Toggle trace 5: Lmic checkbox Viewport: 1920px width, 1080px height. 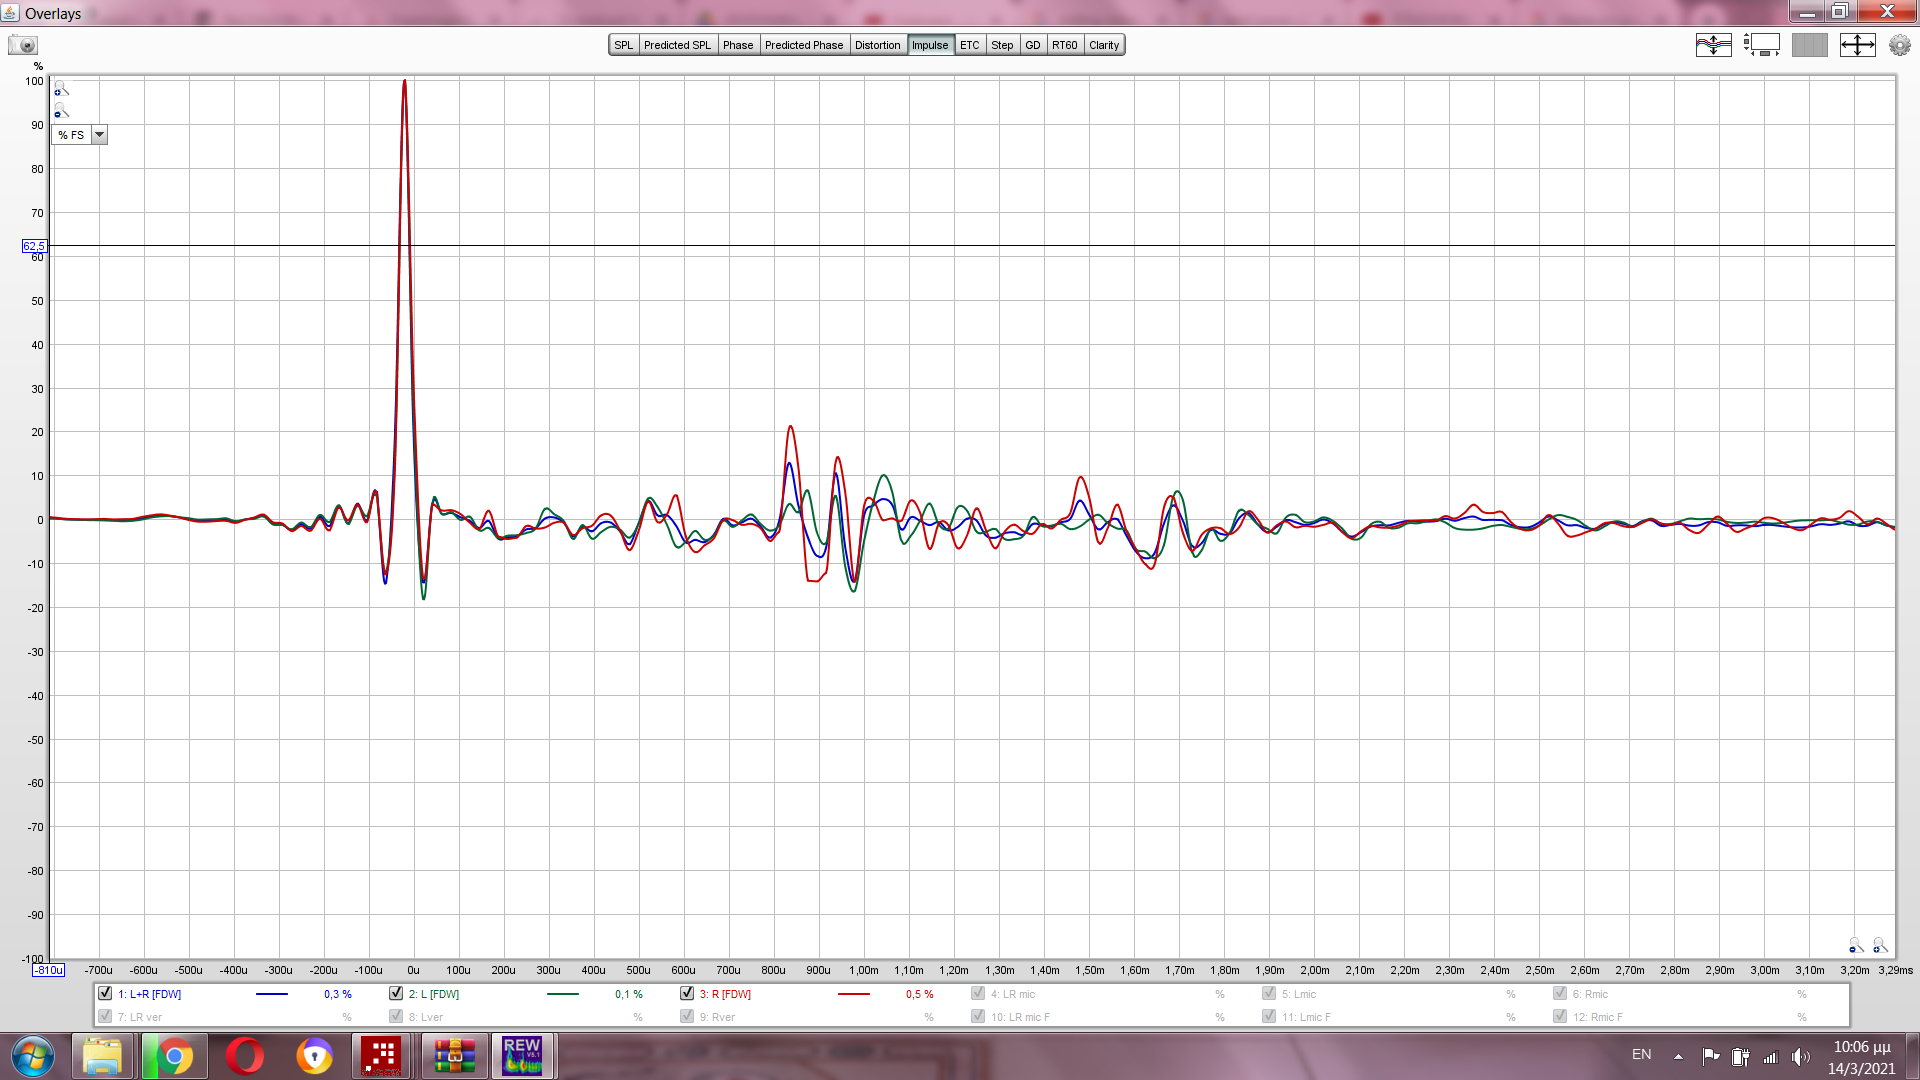1269,993
